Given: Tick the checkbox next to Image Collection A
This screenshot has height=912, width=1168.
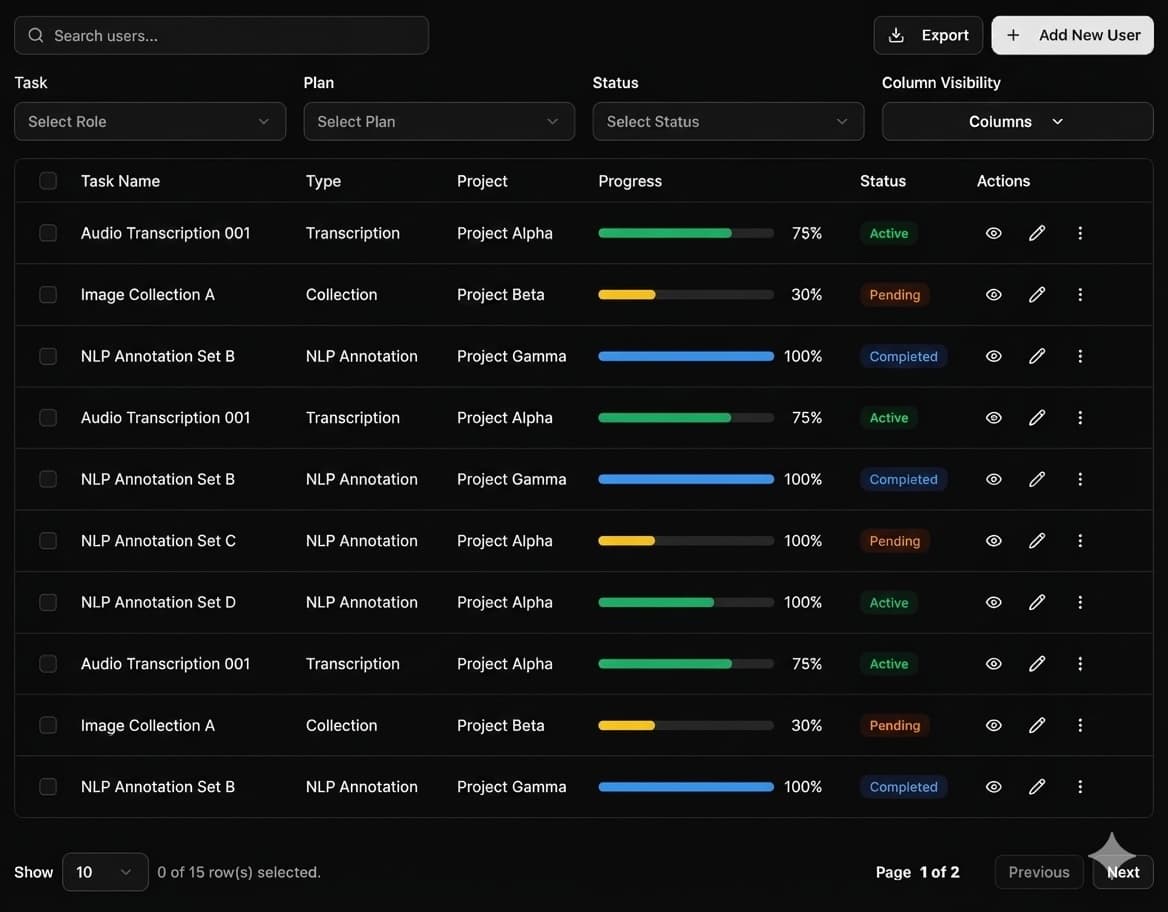Looking at the screenshot, I should (48, 294).
